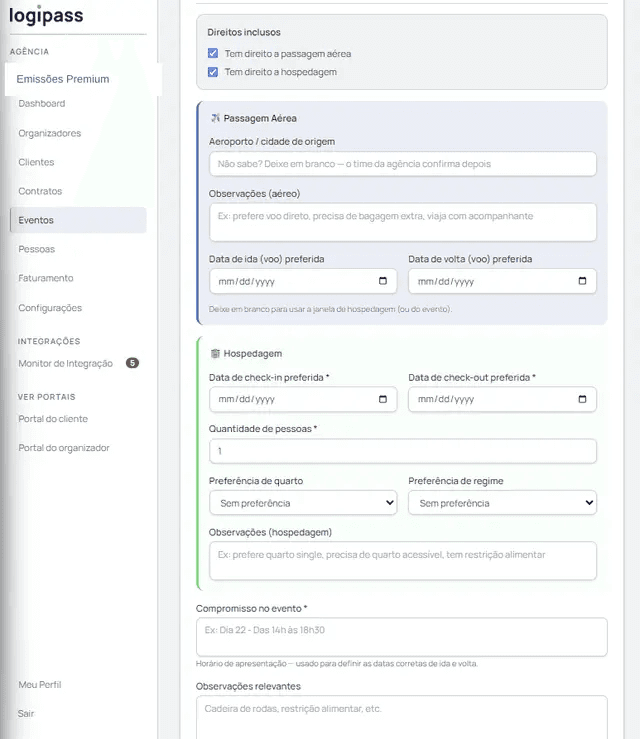Open calendar picker for preferred return flight date

click(582, 281)
